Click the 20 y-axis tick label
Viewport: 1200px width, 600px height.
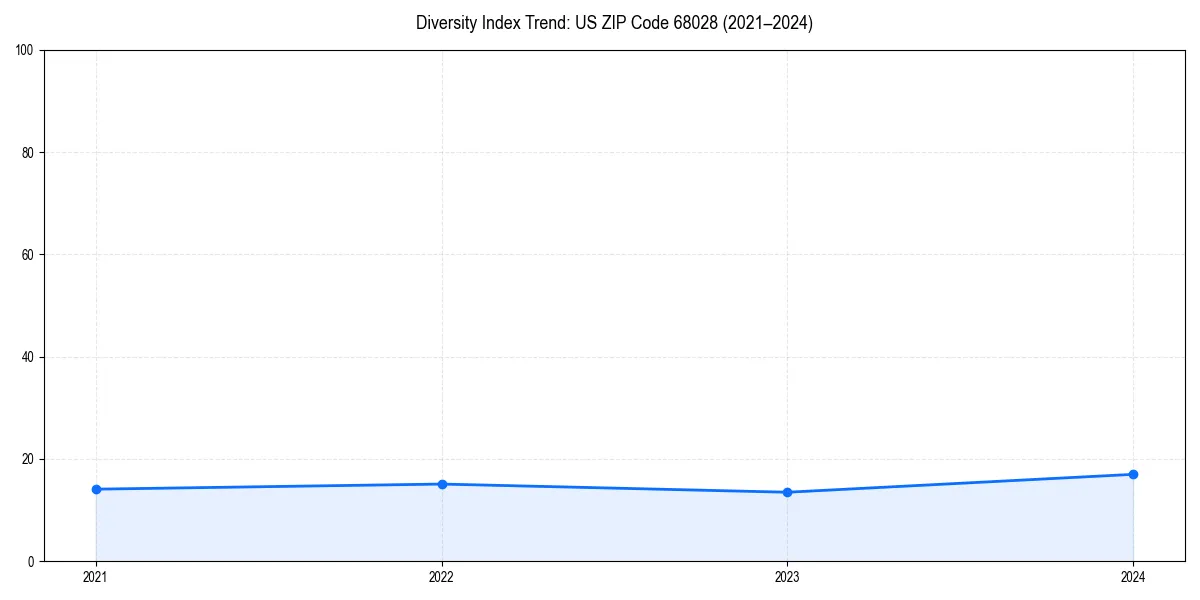[28, 459]
